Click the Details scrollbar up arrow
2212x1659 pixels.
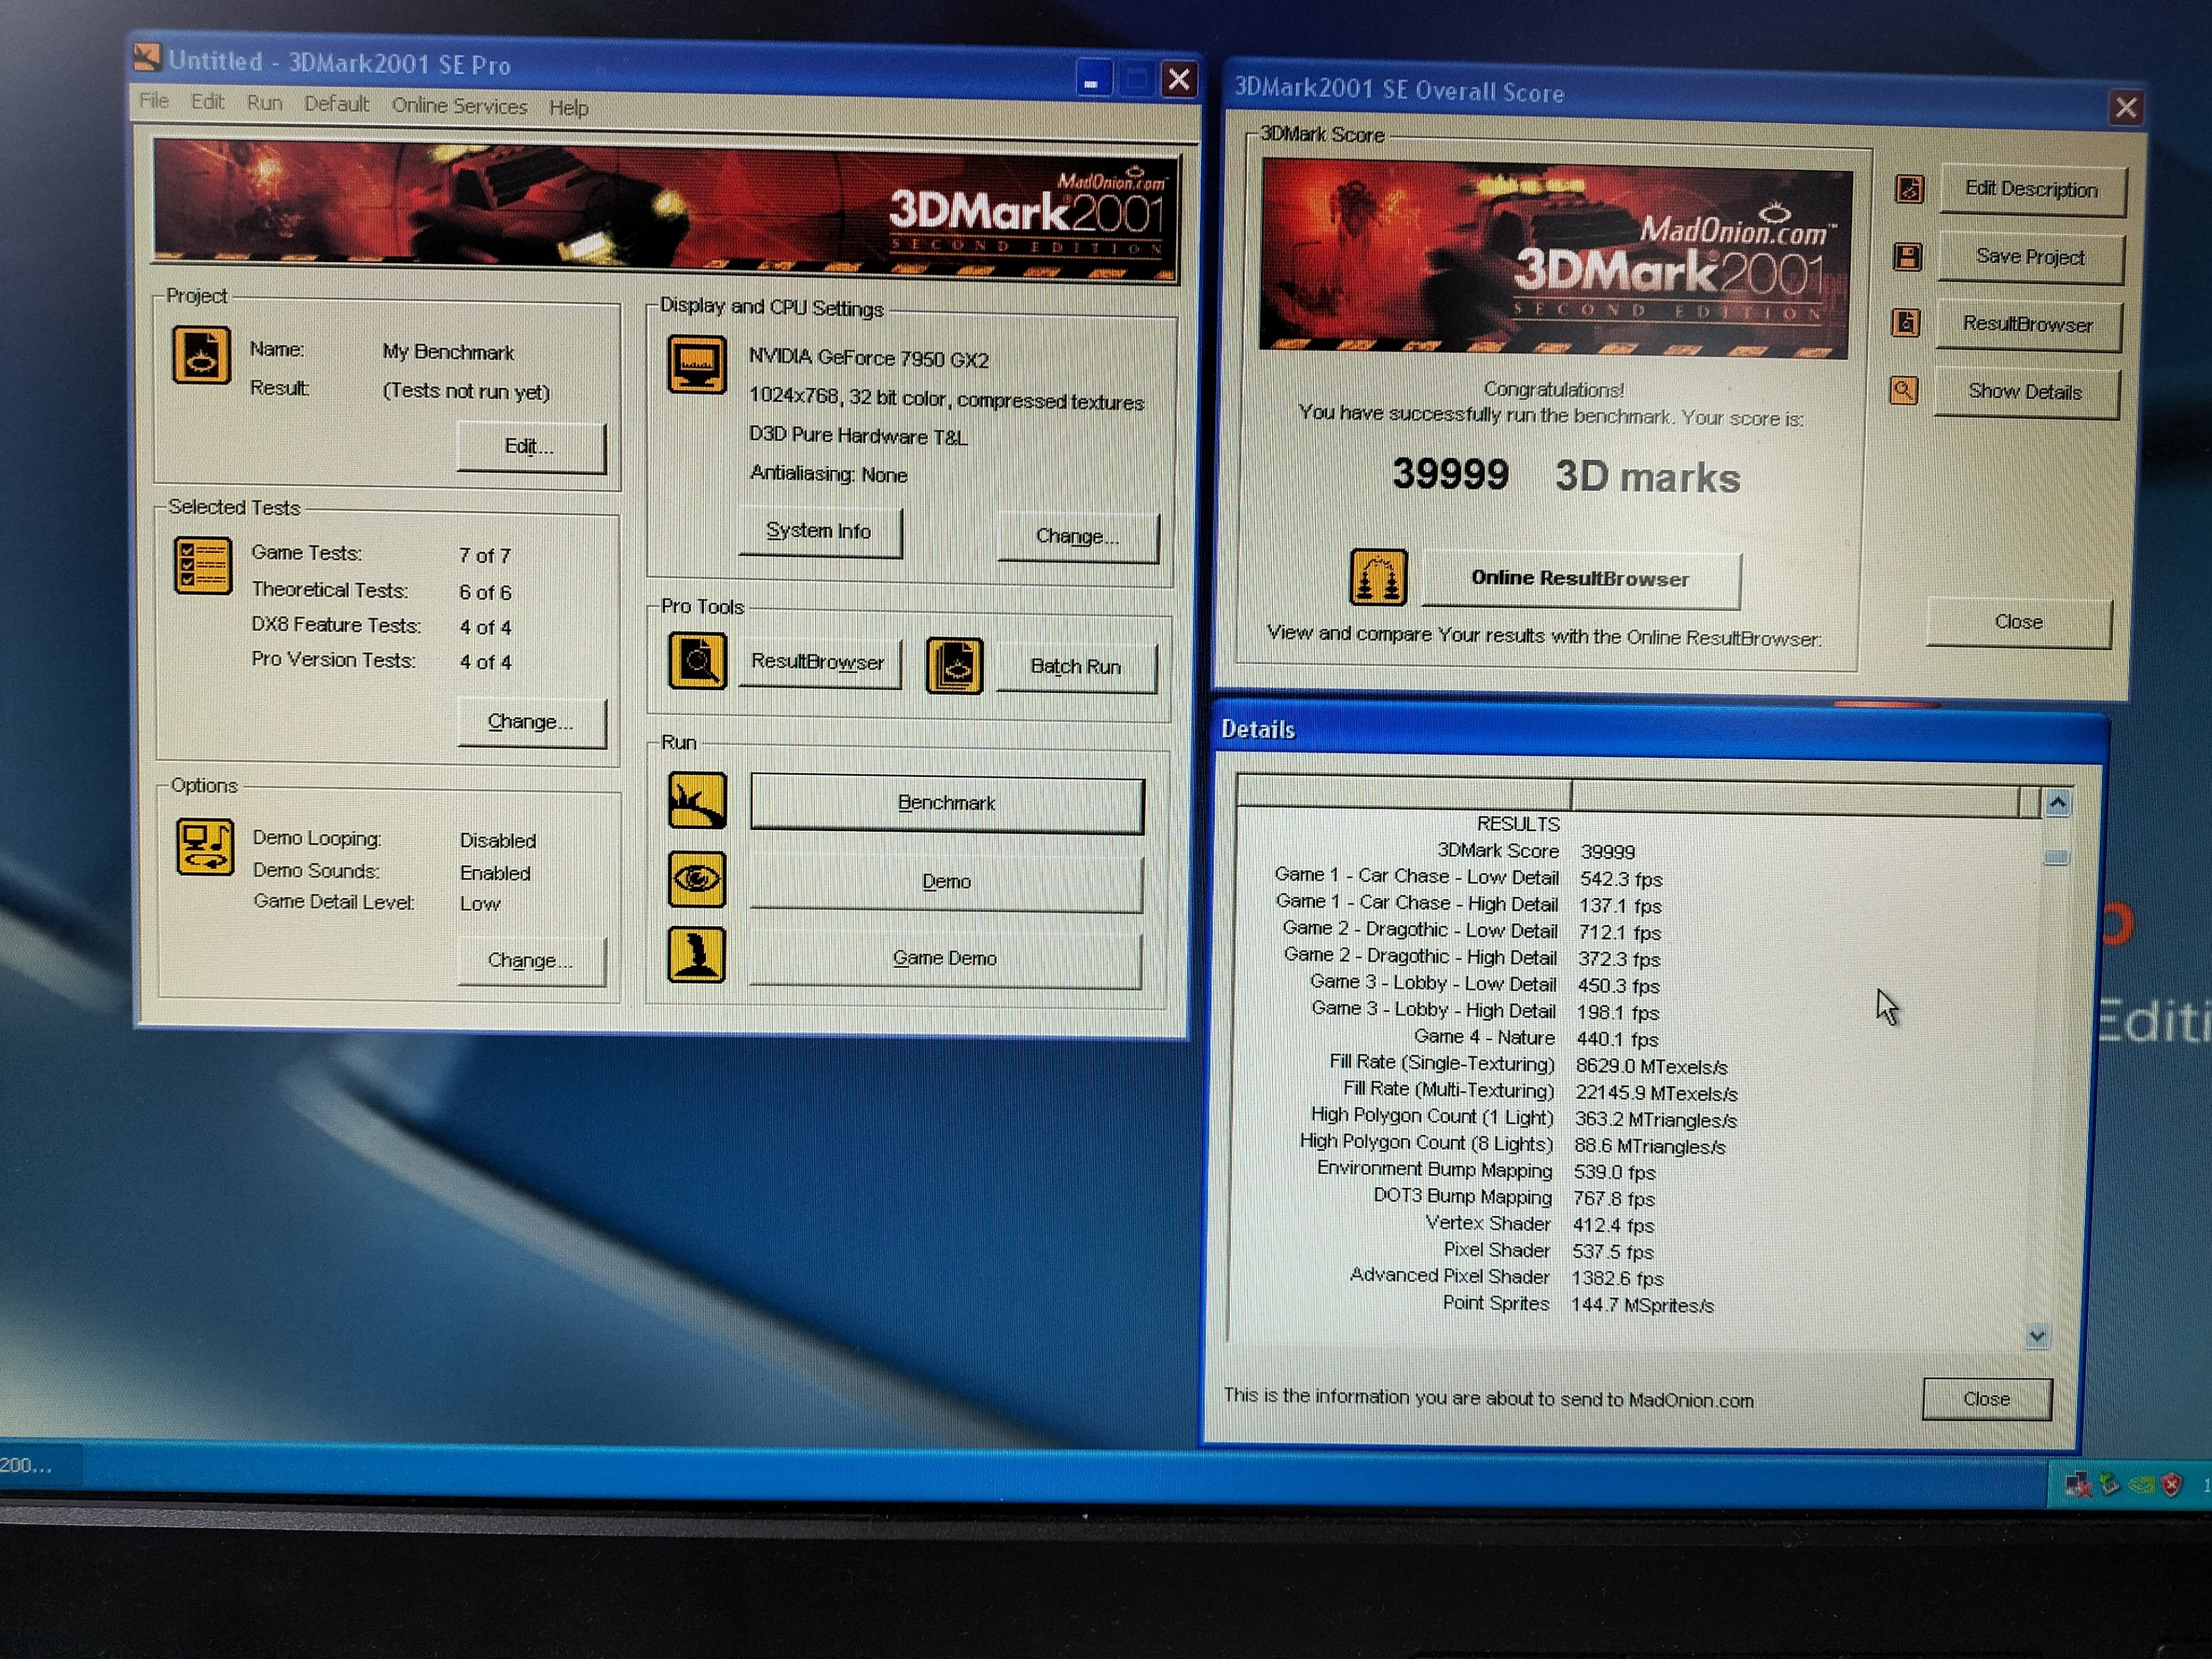(2057, 803)
